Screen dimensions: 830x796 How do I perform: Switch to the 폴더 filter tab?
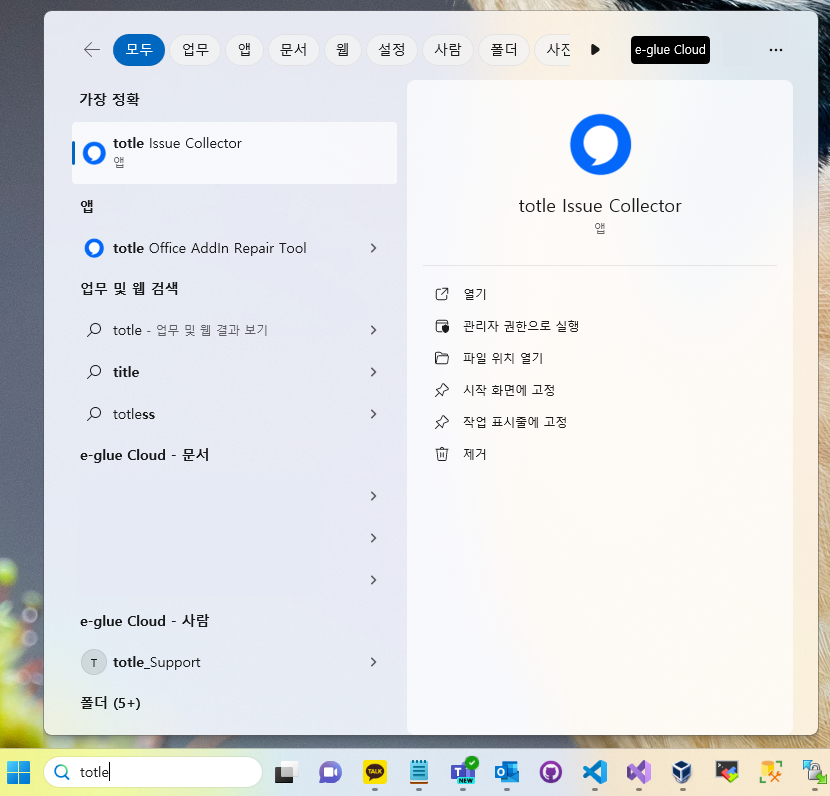coord(504,50)
